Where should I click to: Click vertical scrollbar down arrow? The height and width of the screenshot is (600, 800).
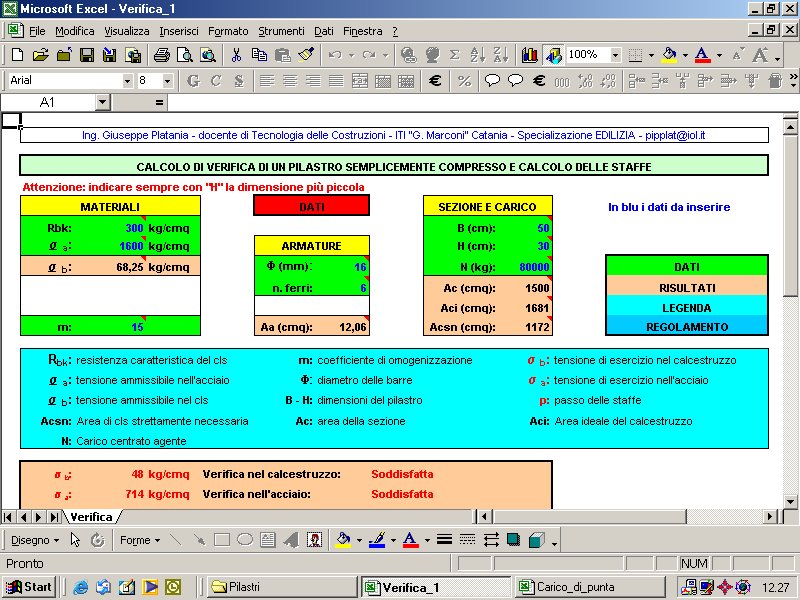coord(790,502)
